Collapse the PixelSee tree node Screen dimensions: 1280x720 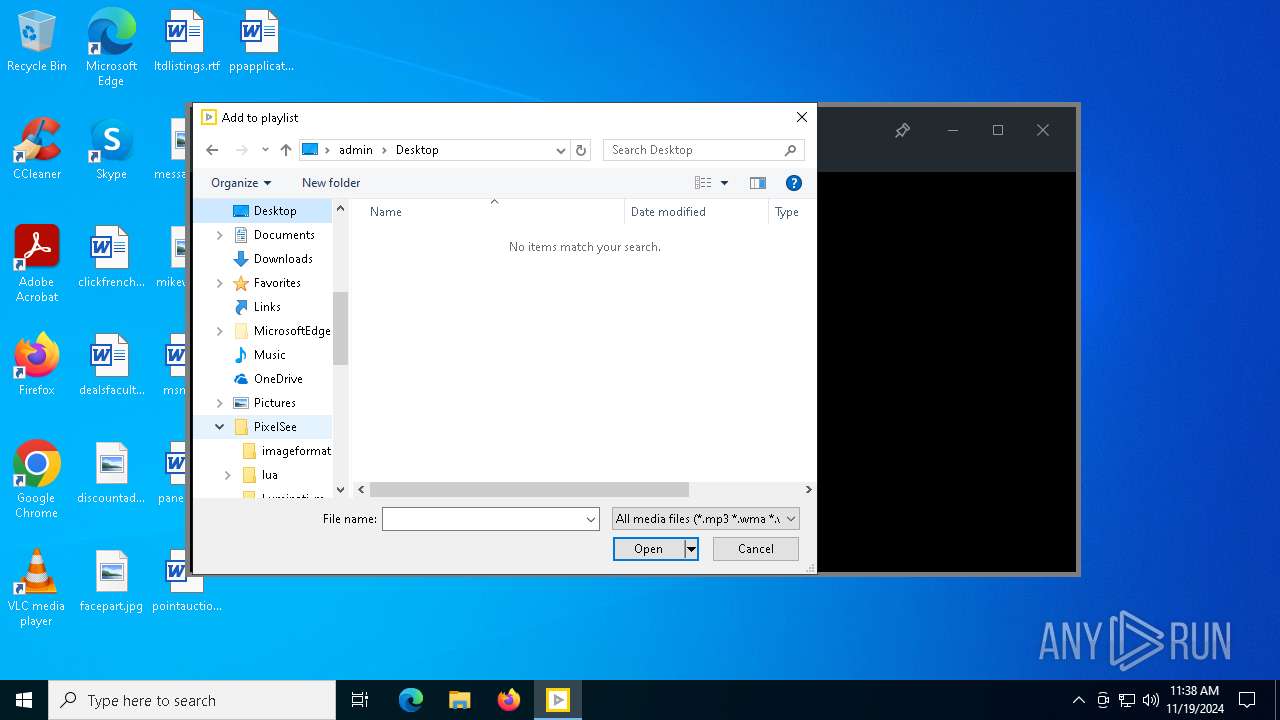pos(220,427)
